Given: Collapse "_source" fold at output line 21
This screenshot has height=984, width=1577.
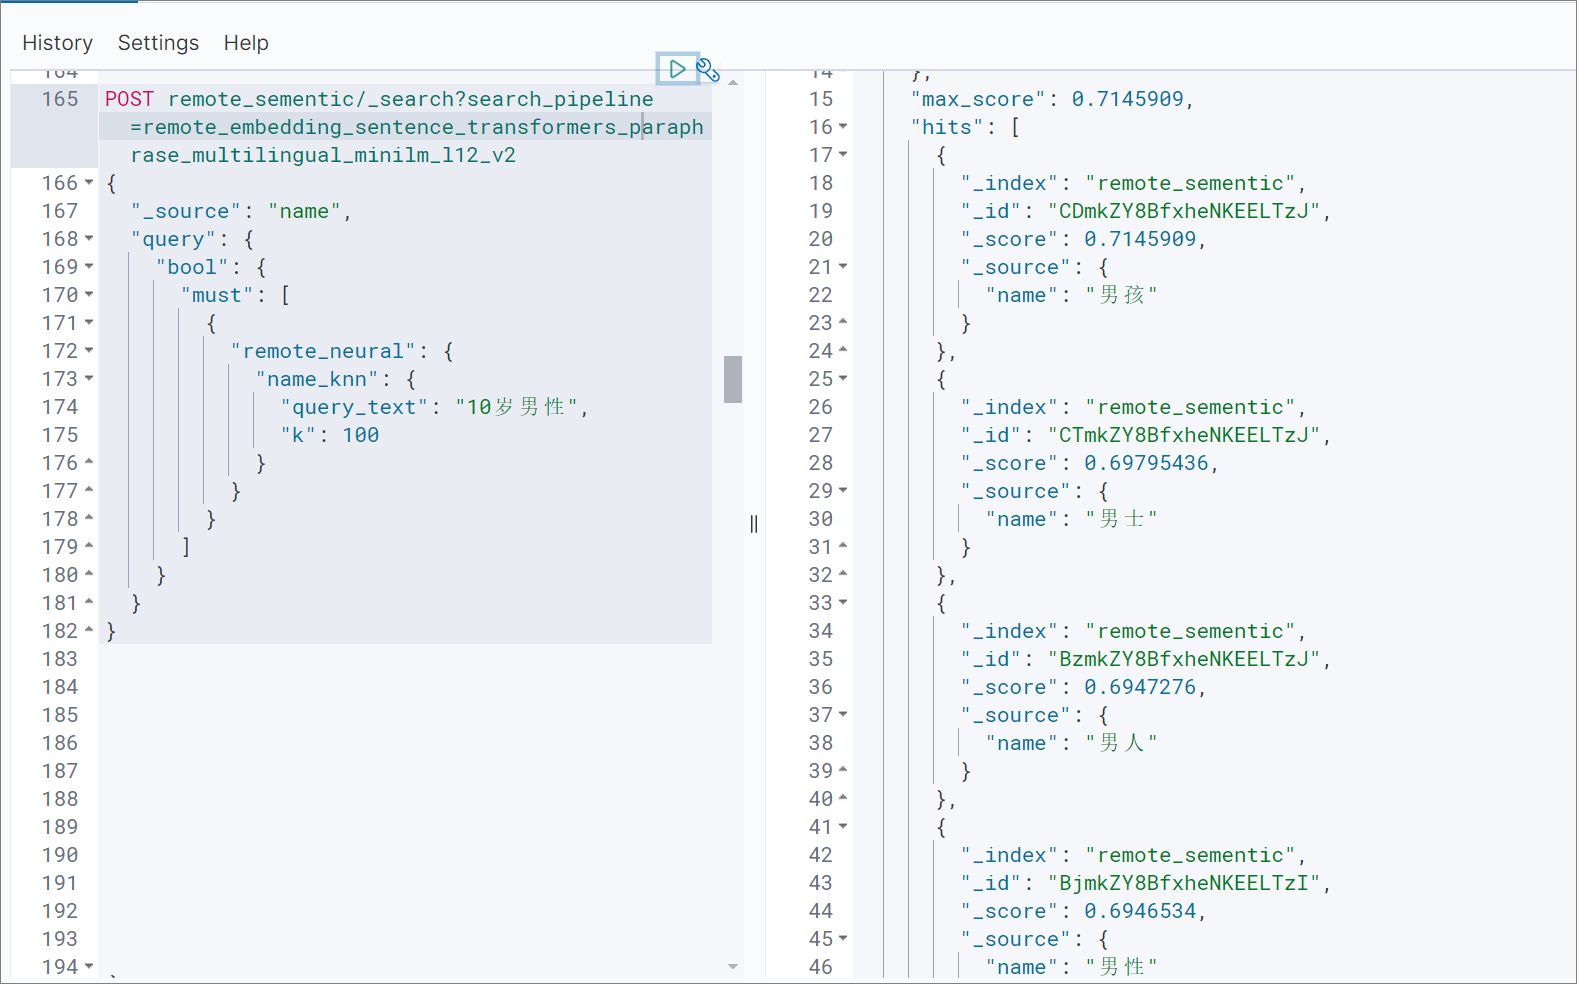Looking at the screenshot, I should pyautogui.click(x=843, y=267).
